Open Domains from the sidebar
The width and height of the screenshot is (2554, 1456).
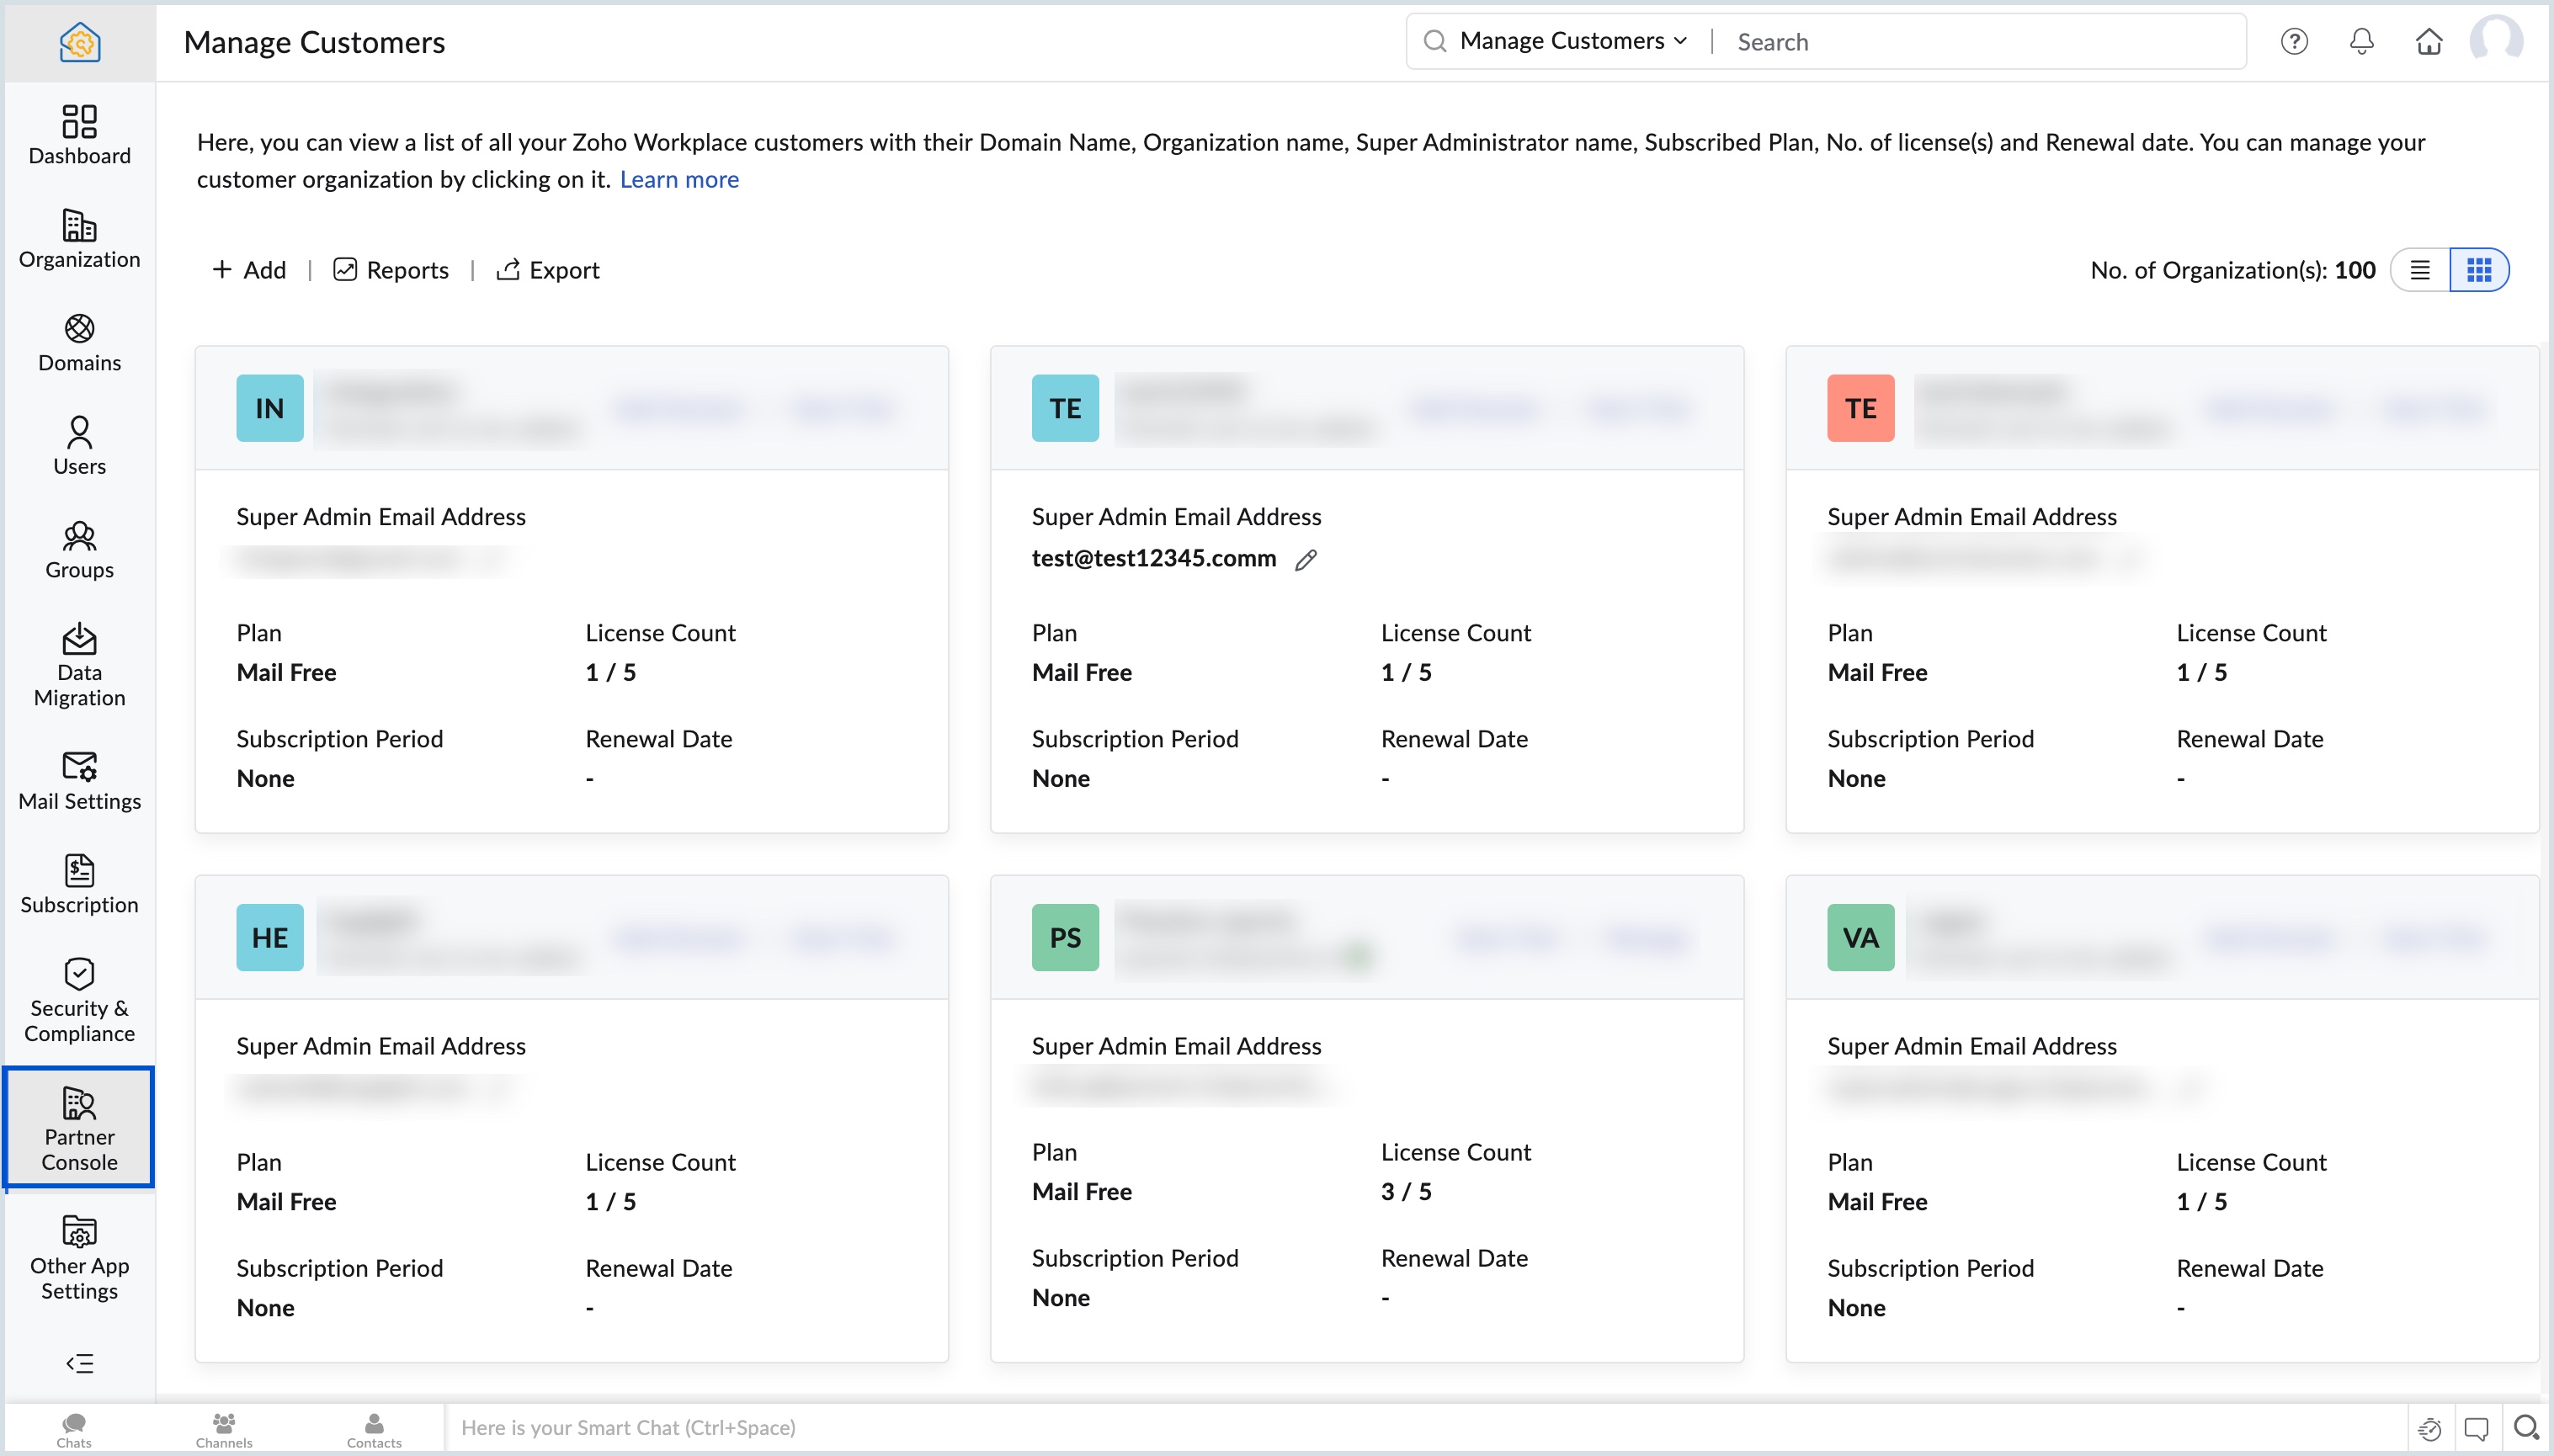click(79, 343)
